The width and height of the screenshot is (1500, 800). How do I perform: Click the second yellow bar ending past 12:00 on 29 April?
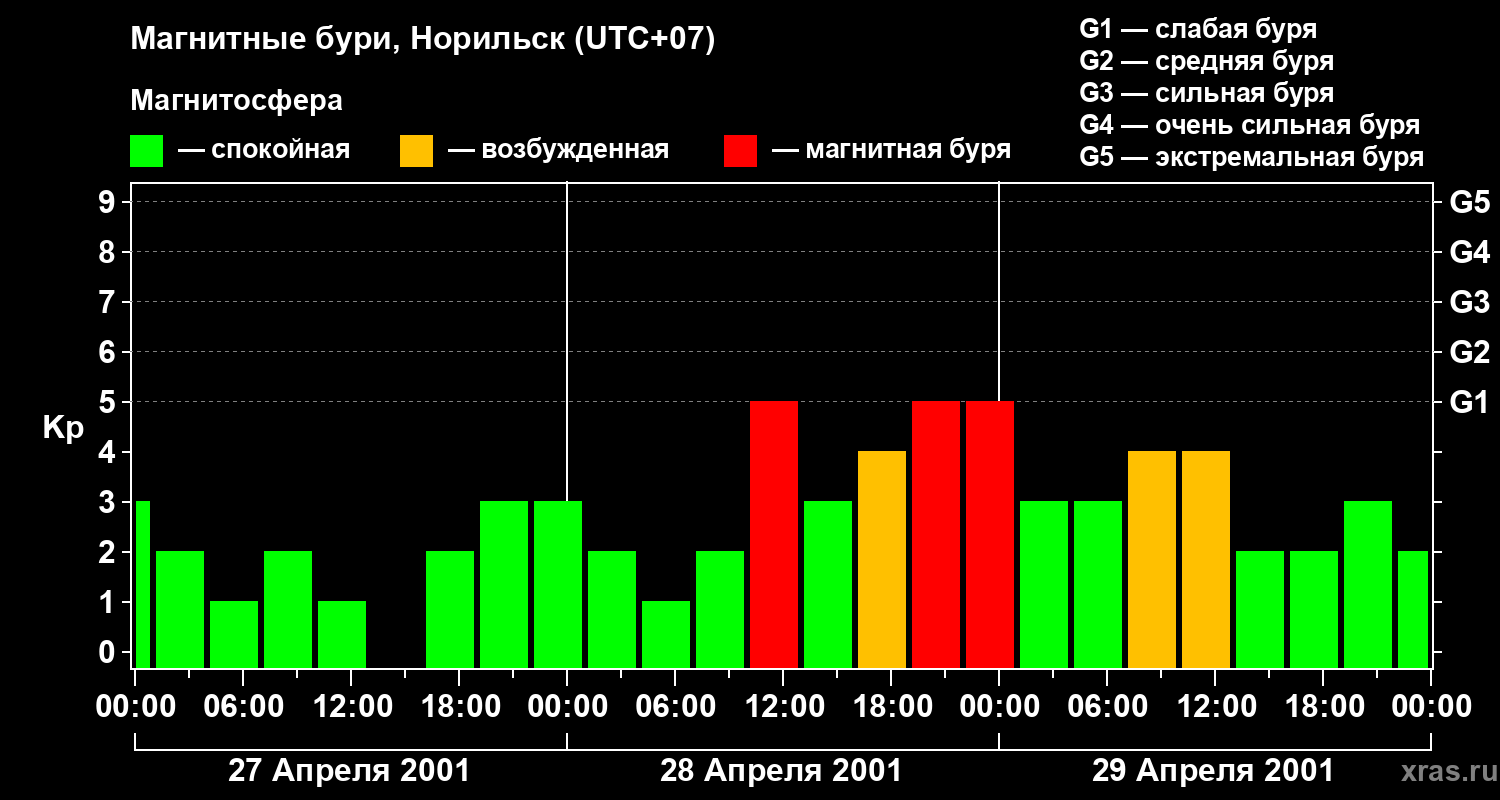[x=1206, y=560]
